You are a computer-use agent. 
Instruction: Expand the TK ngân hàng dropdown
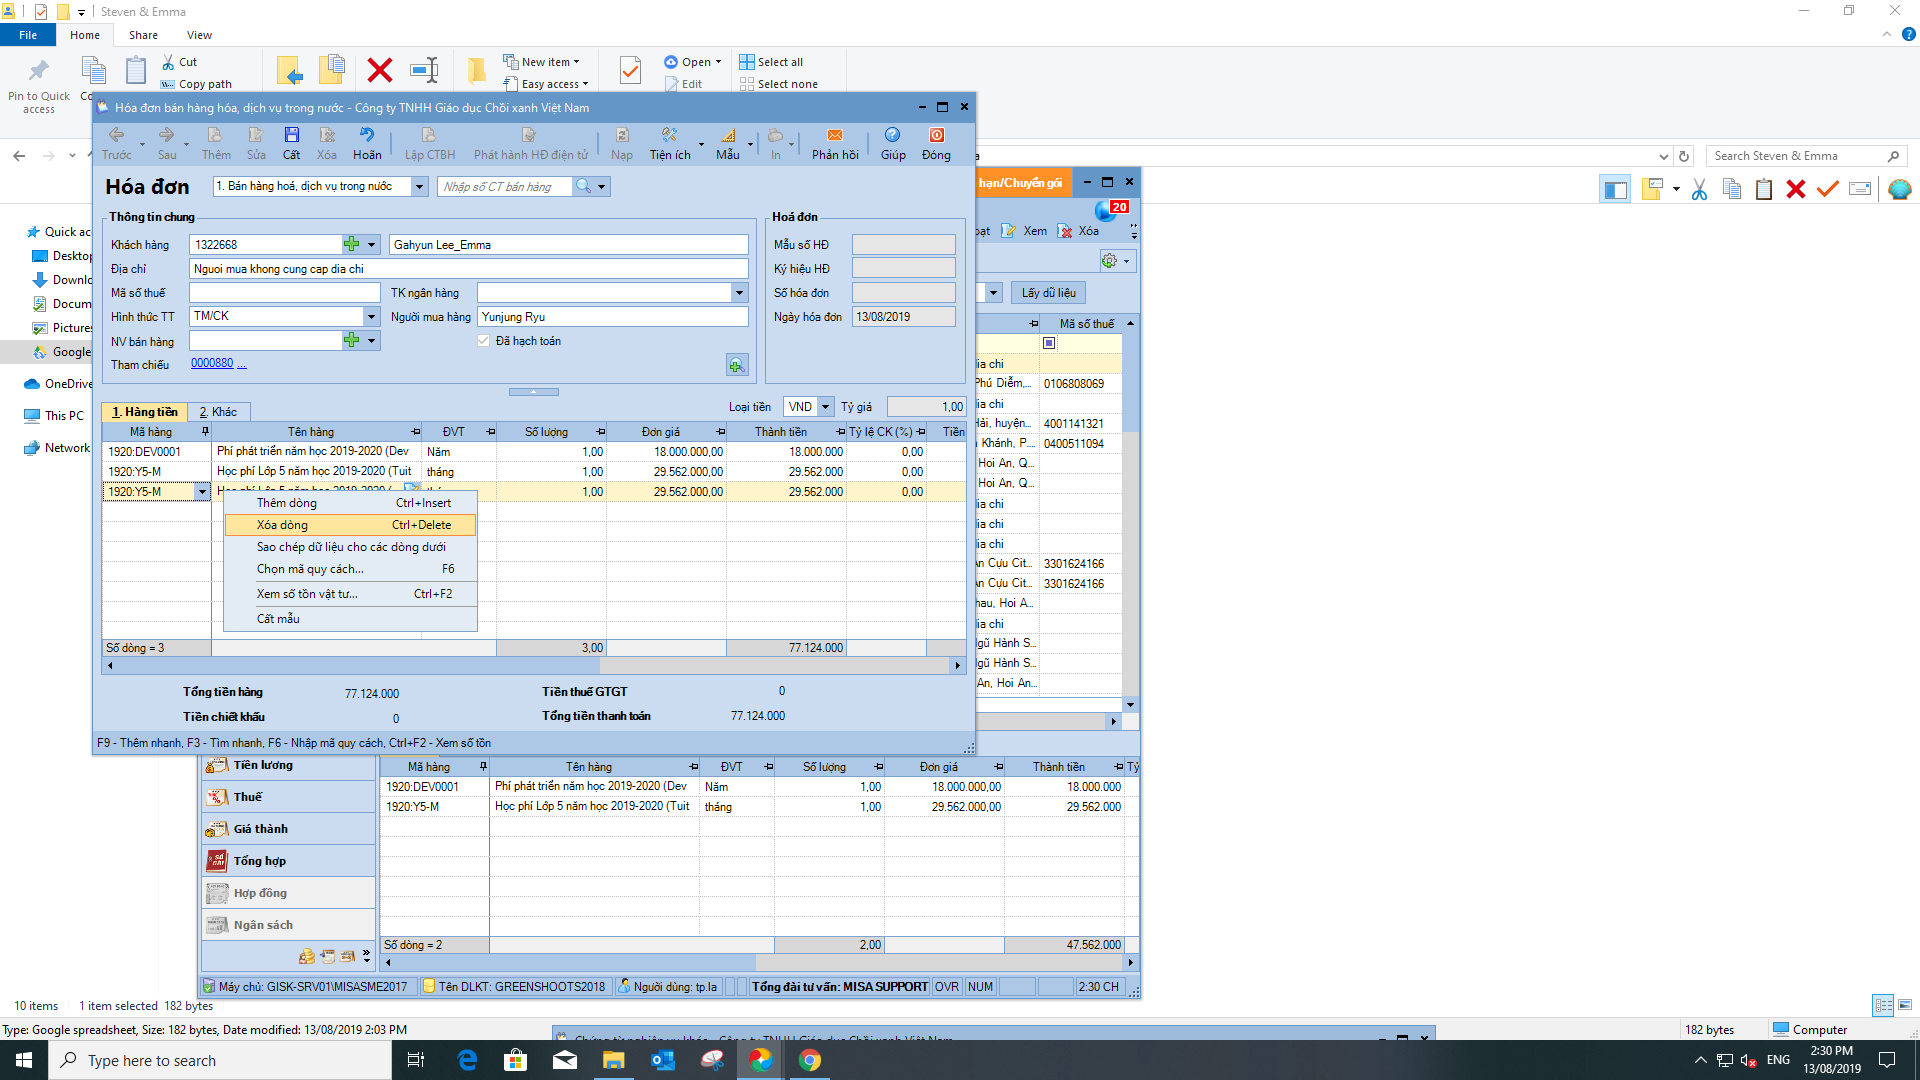coord(740,293)
